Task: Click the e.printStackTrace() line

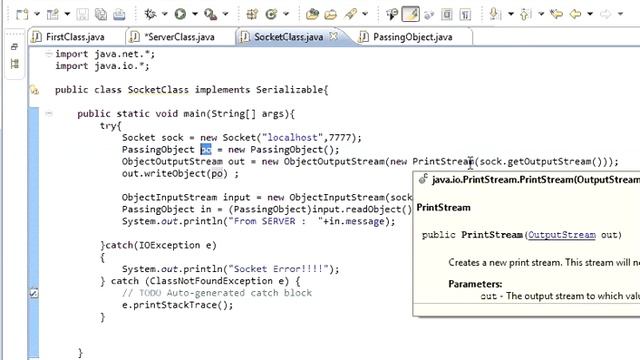Action: (x=177, y=305)
